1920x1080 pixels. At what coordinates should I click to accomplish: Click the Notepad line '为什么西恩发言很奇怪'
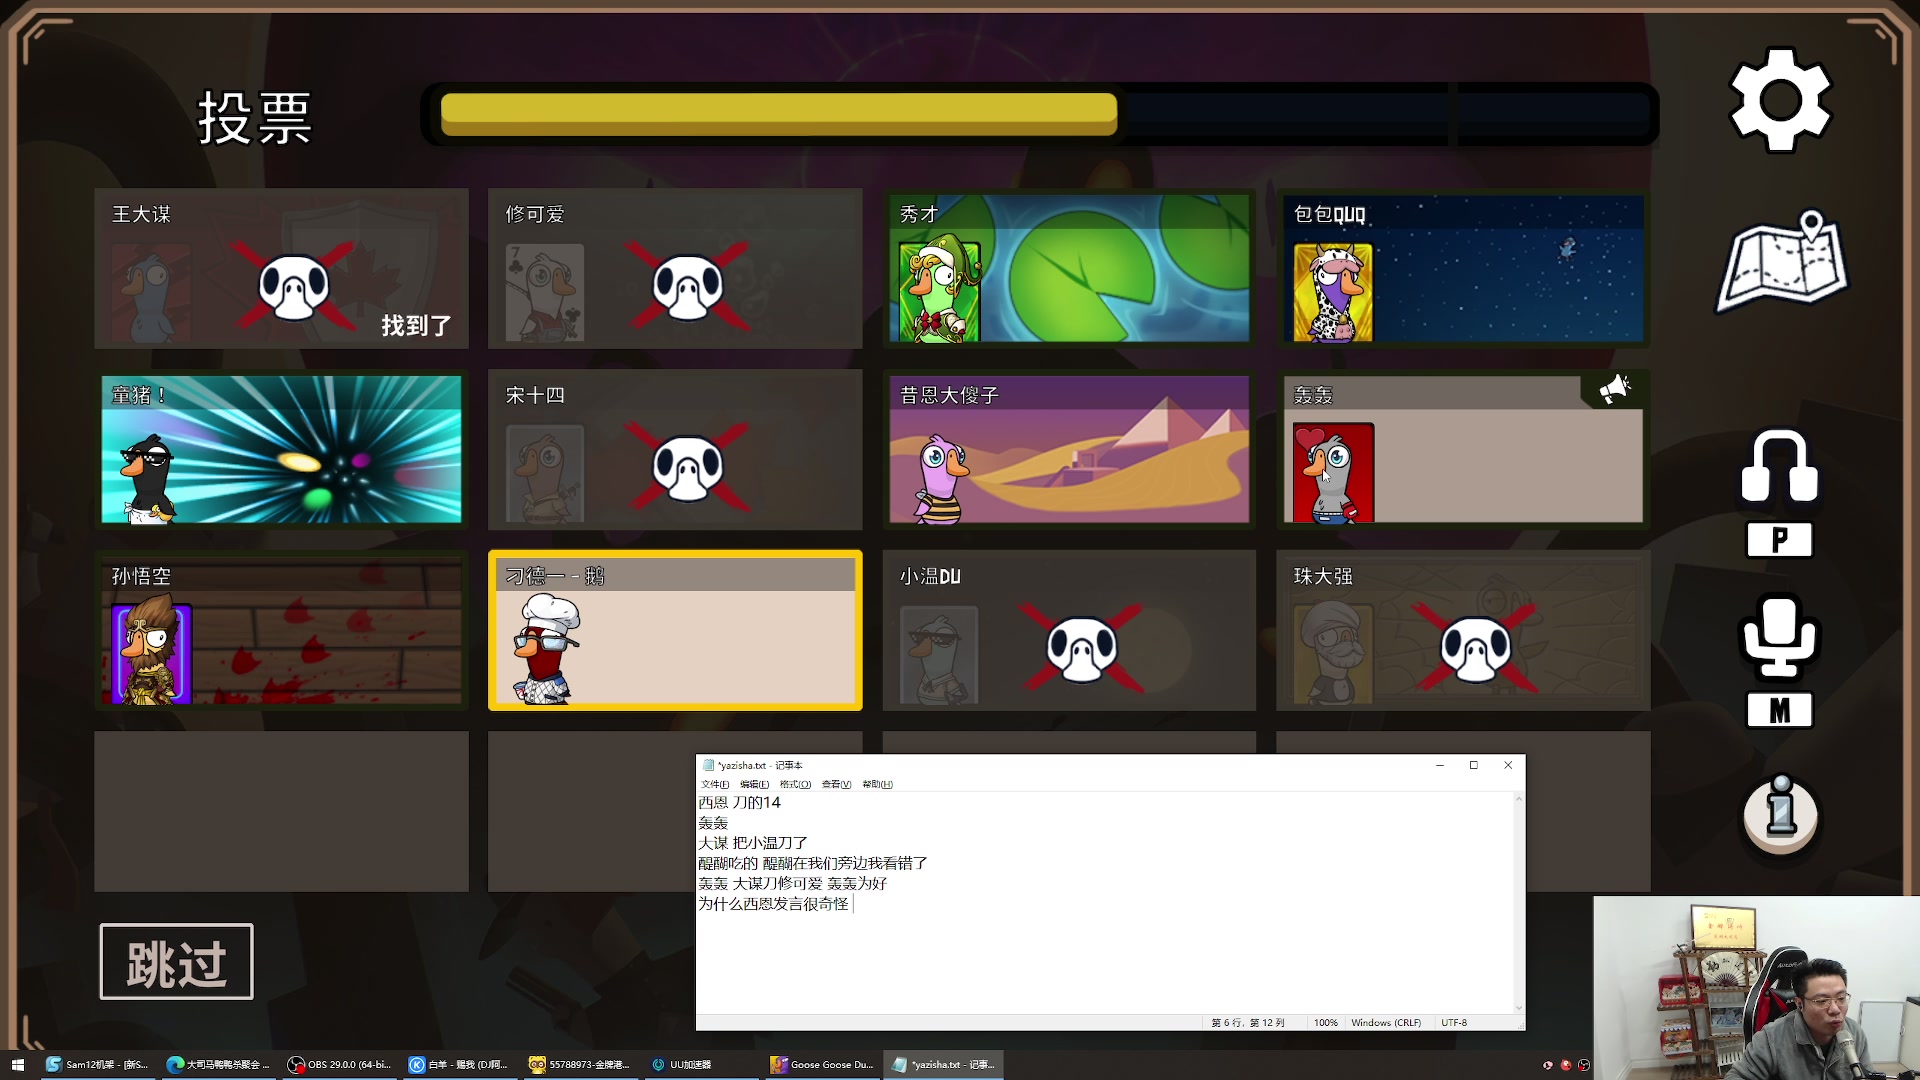click(773, 904)
